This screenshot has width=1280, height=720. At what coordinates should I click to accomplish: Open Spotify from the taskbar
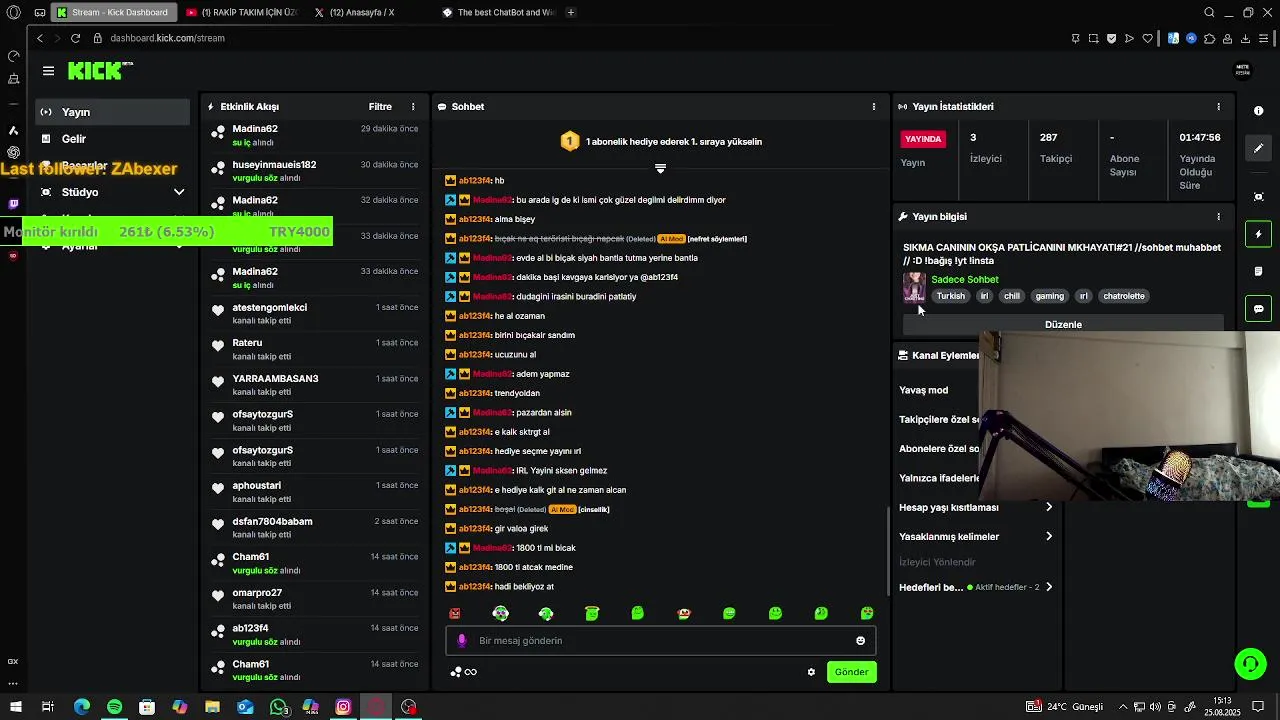[x=114, y=707]
